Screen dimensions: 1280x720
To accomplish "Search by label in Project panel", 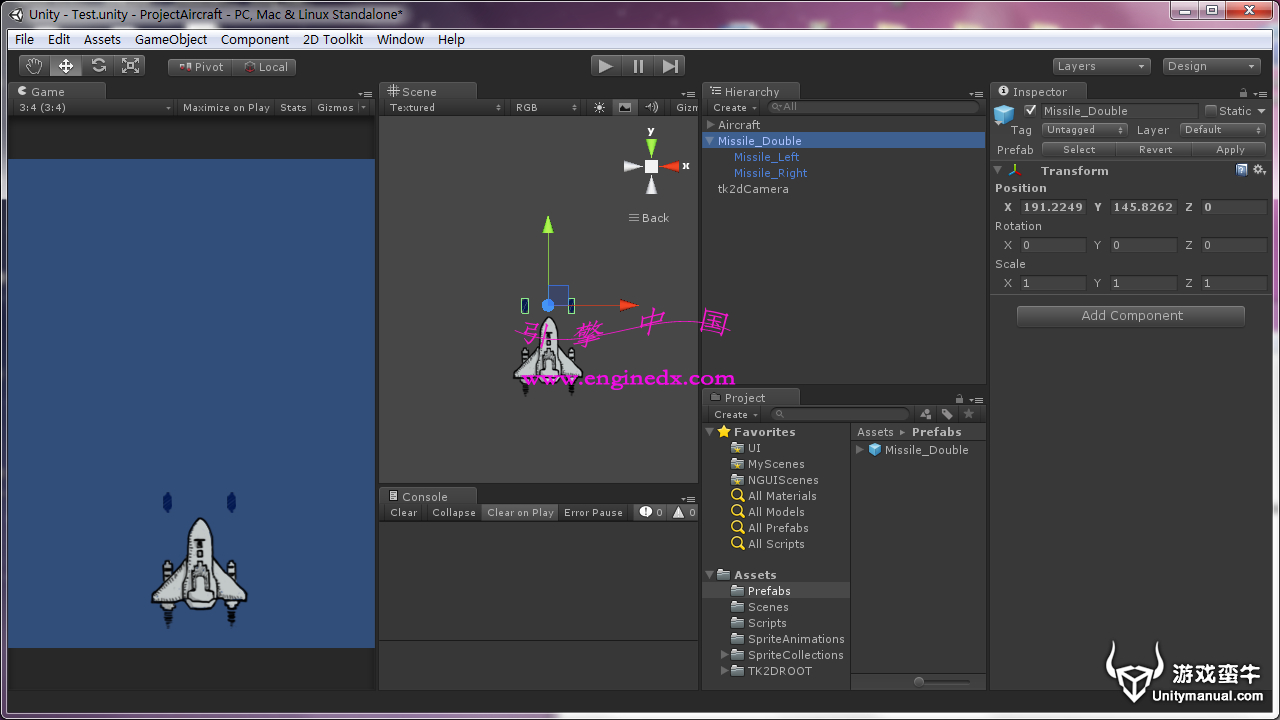I will pos(947,414).
